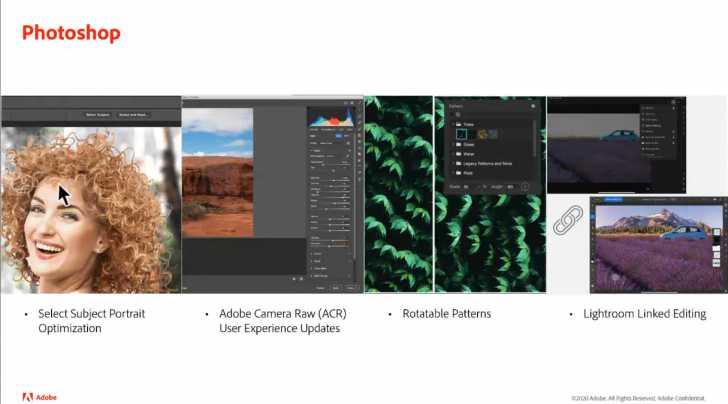Click Cancel in the Camera Raw dialog
This screenshot has height=404, width=728.
[x=320, y=288]
